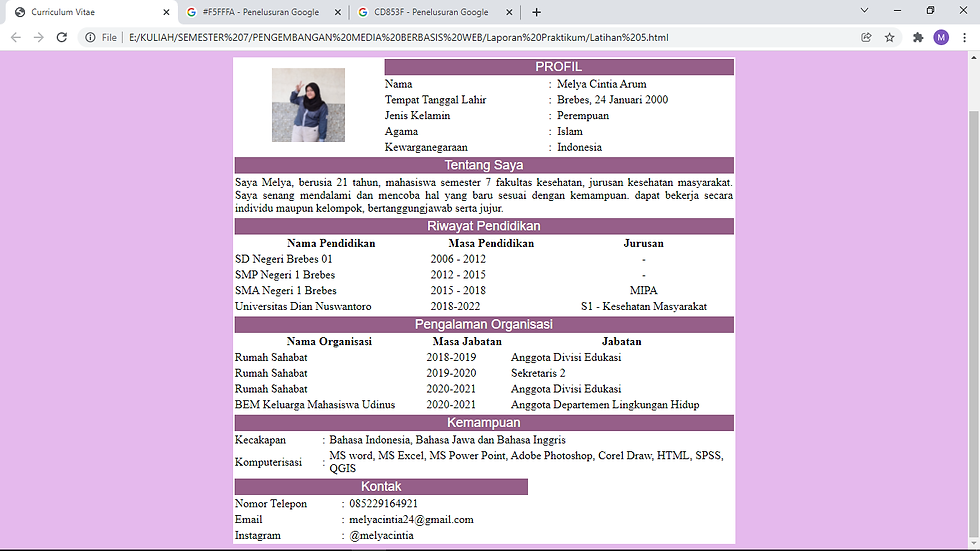
Task: Click the Kemampuan section header
Action: (484, 423)
